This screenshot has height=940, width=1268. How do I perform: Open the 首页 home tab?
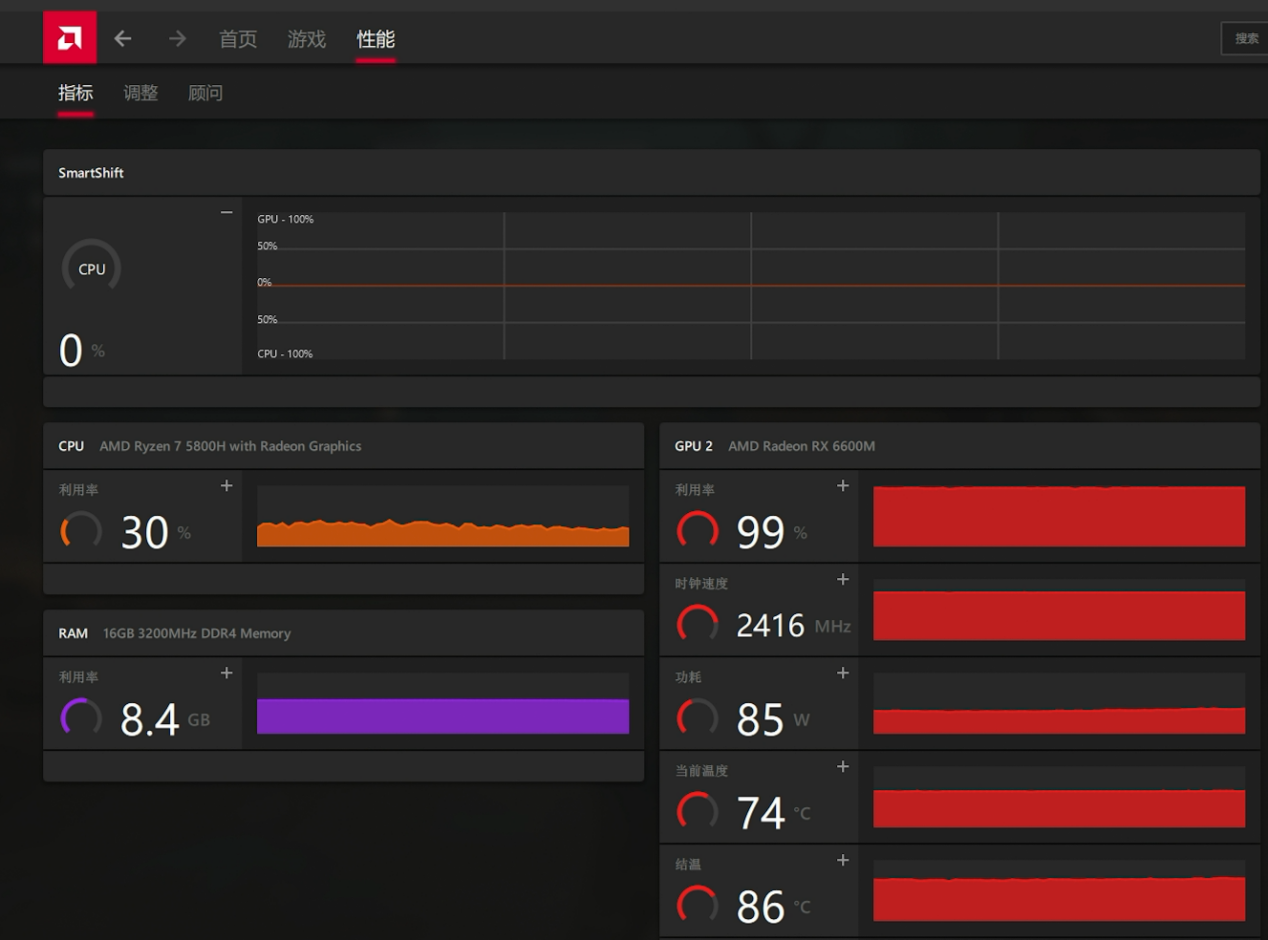[x=238, y=39]
